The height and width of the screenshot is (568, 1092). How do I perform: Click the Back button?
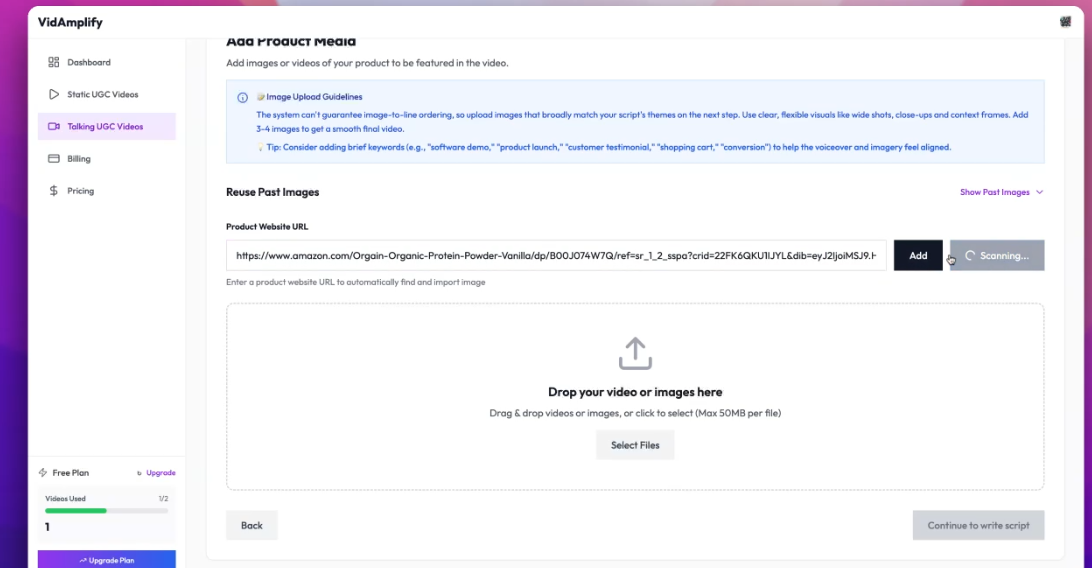click(x=252, y=525)
